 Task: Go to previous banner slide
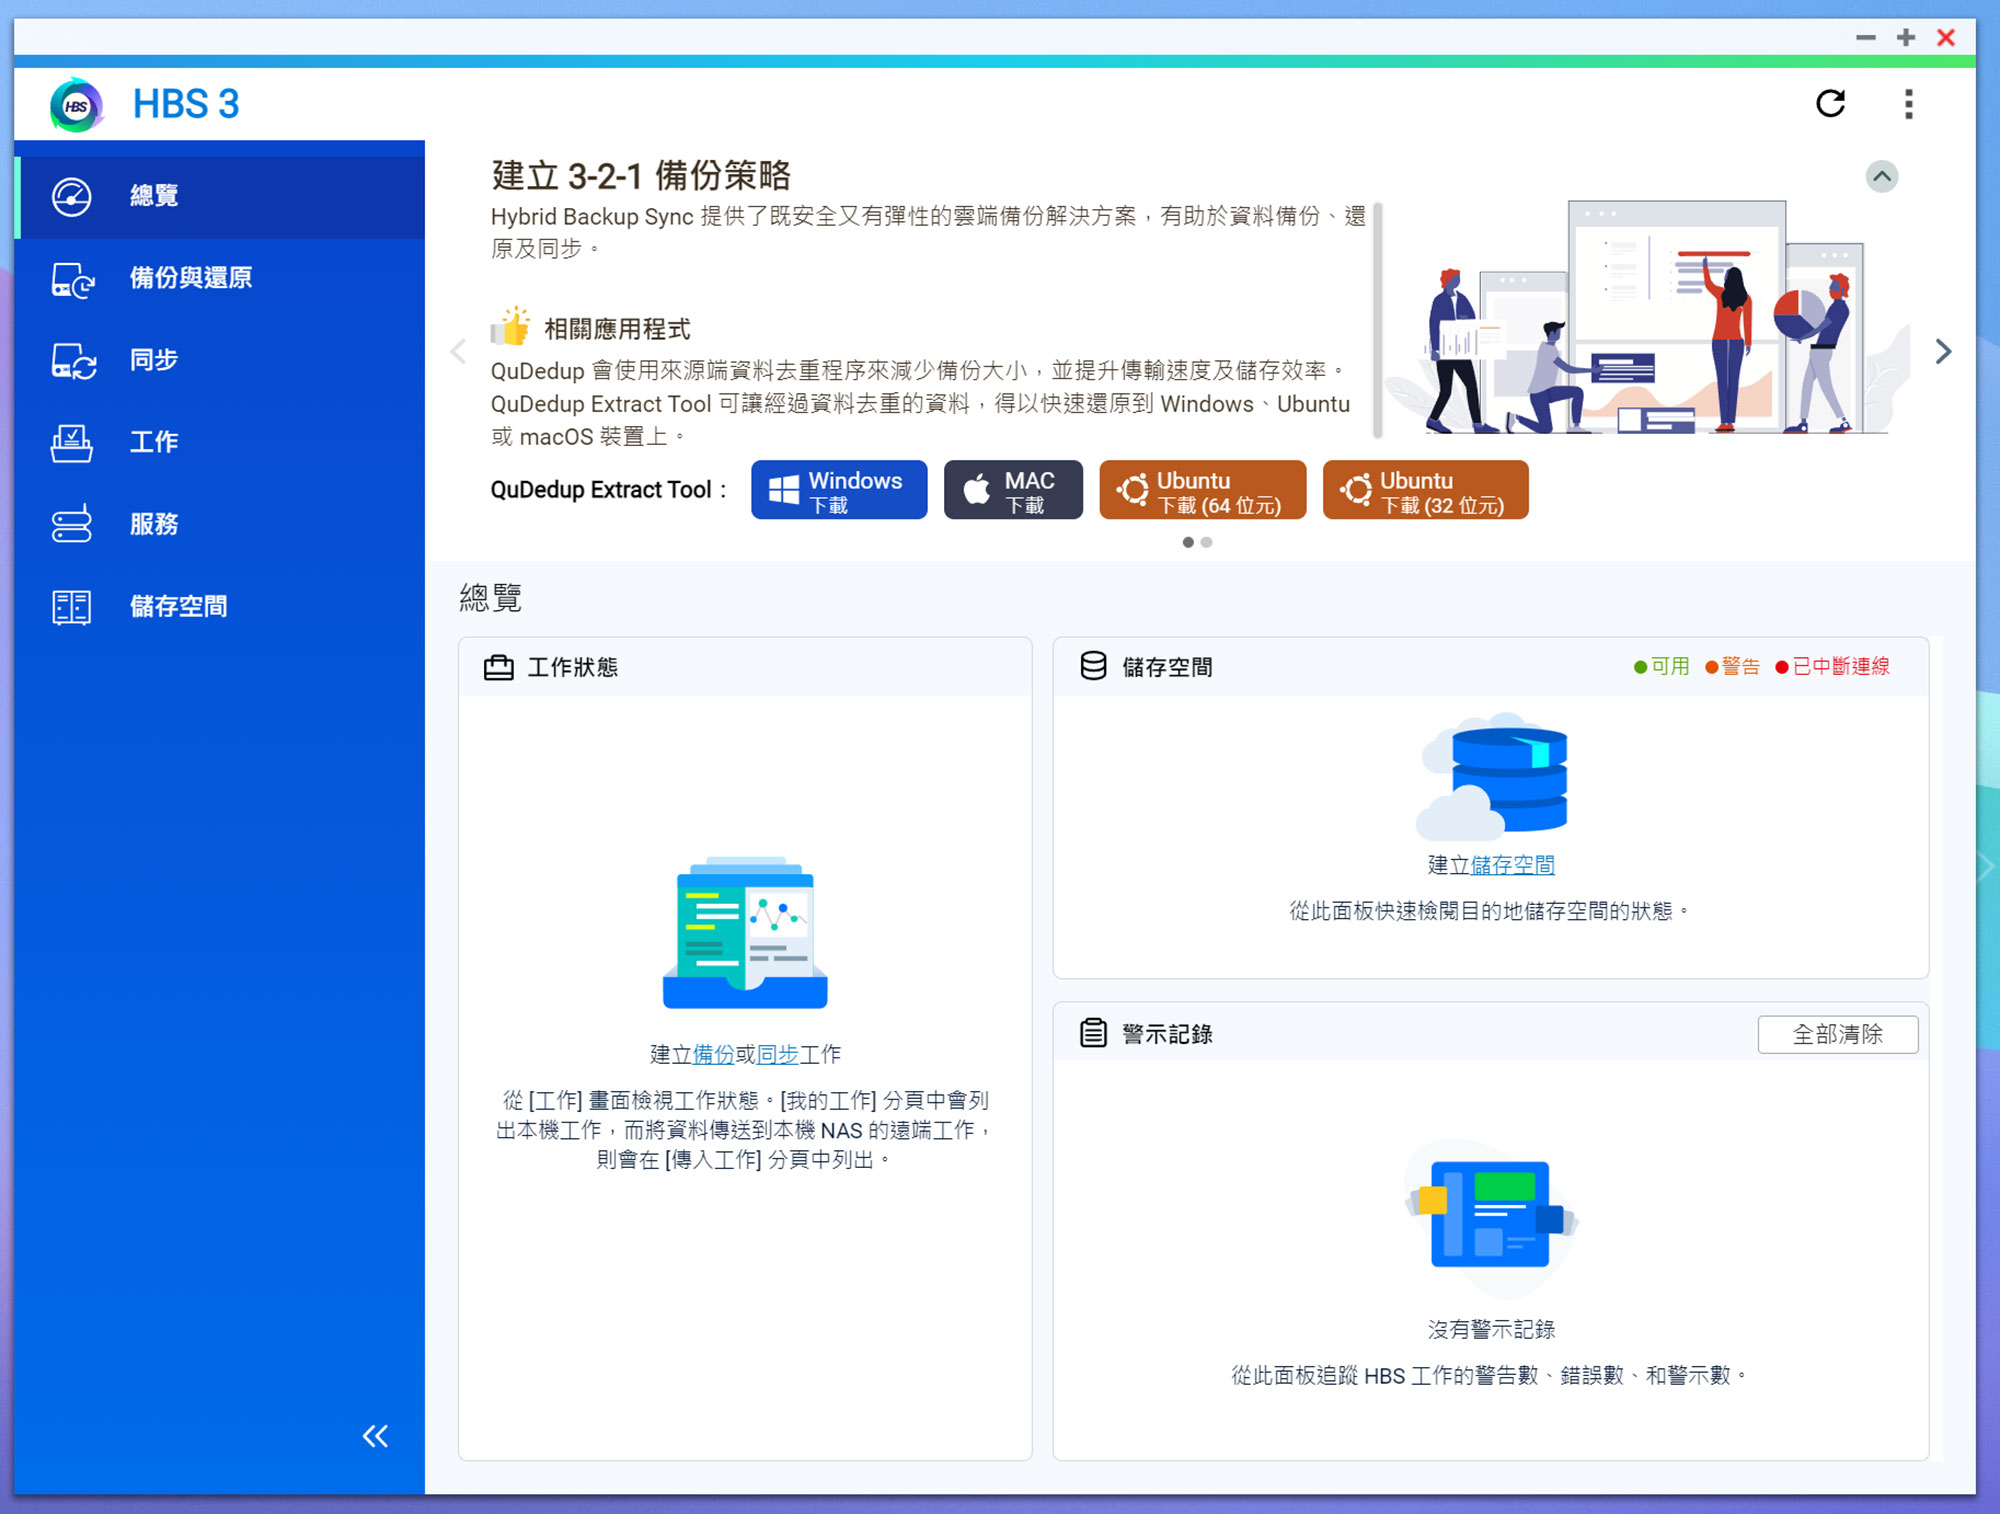tap(459, 352)
